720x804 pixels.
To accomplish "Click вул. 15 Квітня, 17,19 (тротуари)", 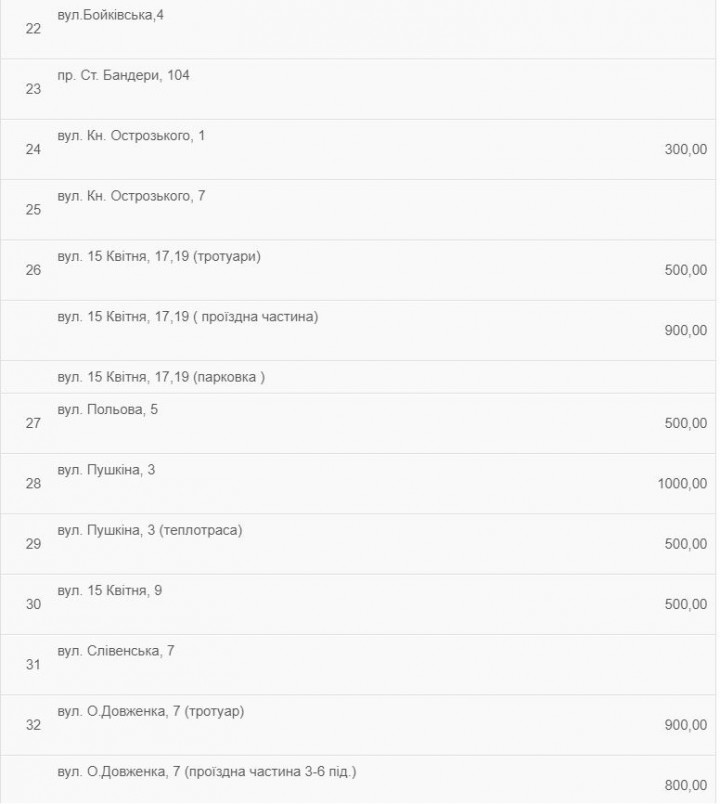I will point(159,256).
